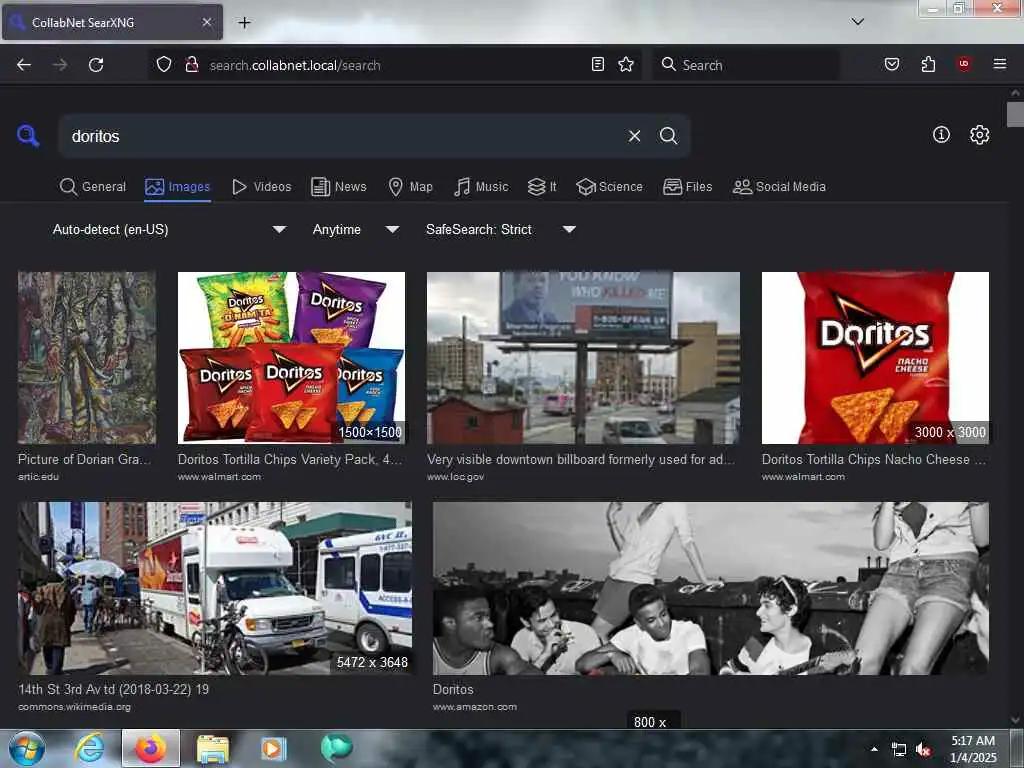
Task: Open Picture of Dorian Gray thumbnail
Action: [x=87, y=358]
